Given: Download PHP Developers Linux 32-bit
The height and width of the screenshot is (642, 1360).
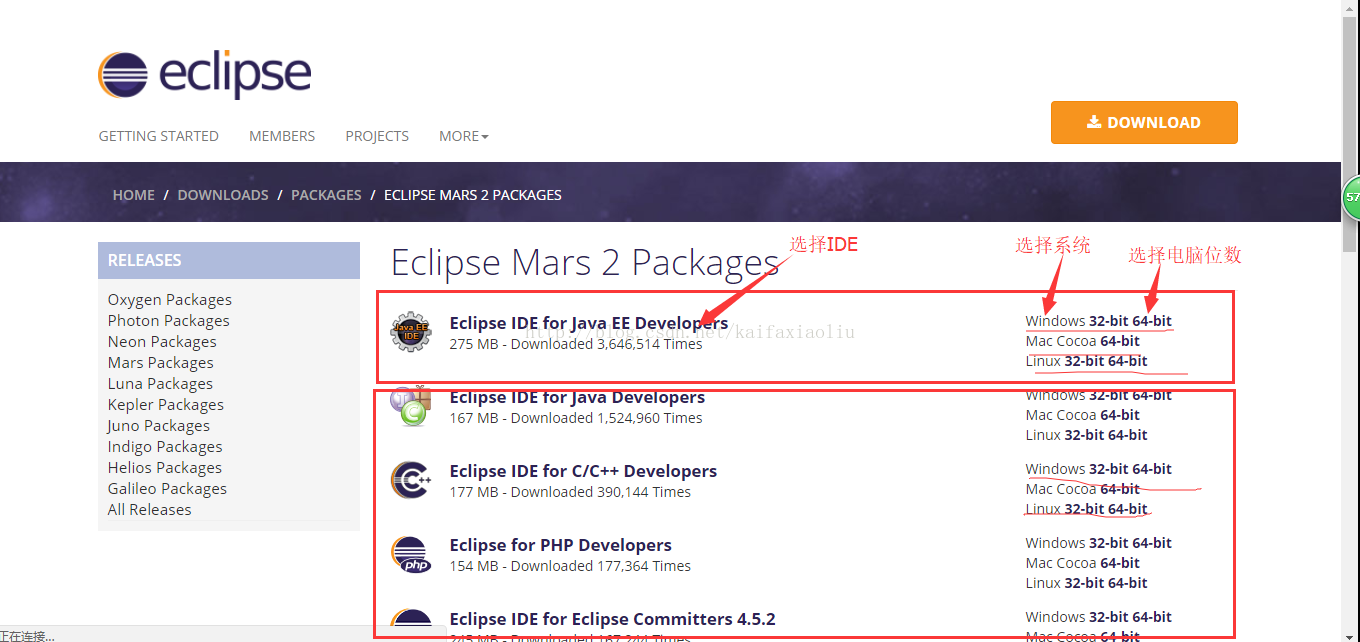Looking at the screenshot, I should pyautogui.click(x=1084, y=583).
